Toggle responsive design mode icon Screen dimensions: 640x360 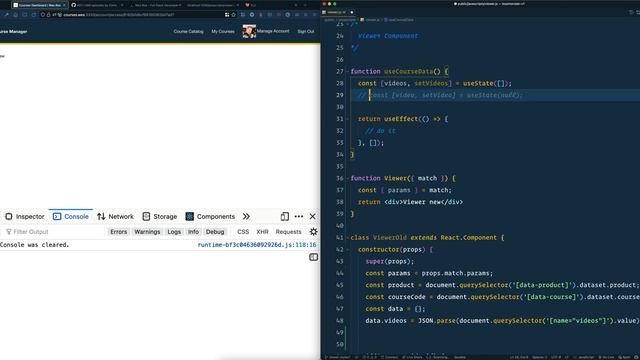285,216
